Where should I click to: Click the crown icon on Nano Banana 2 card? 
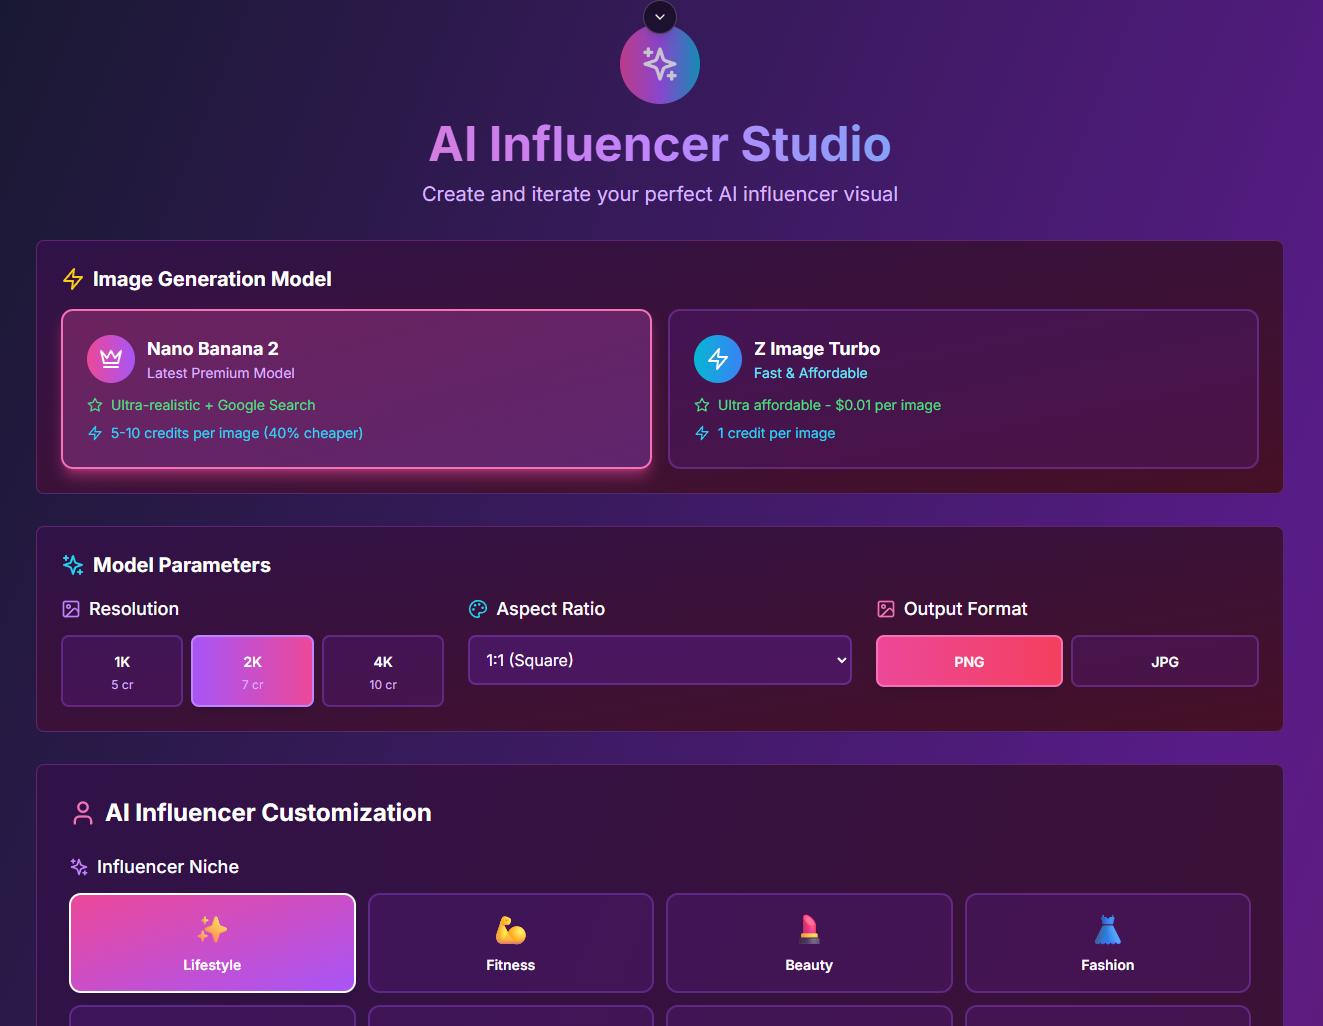pyautogui.click(x=111, y=359)
